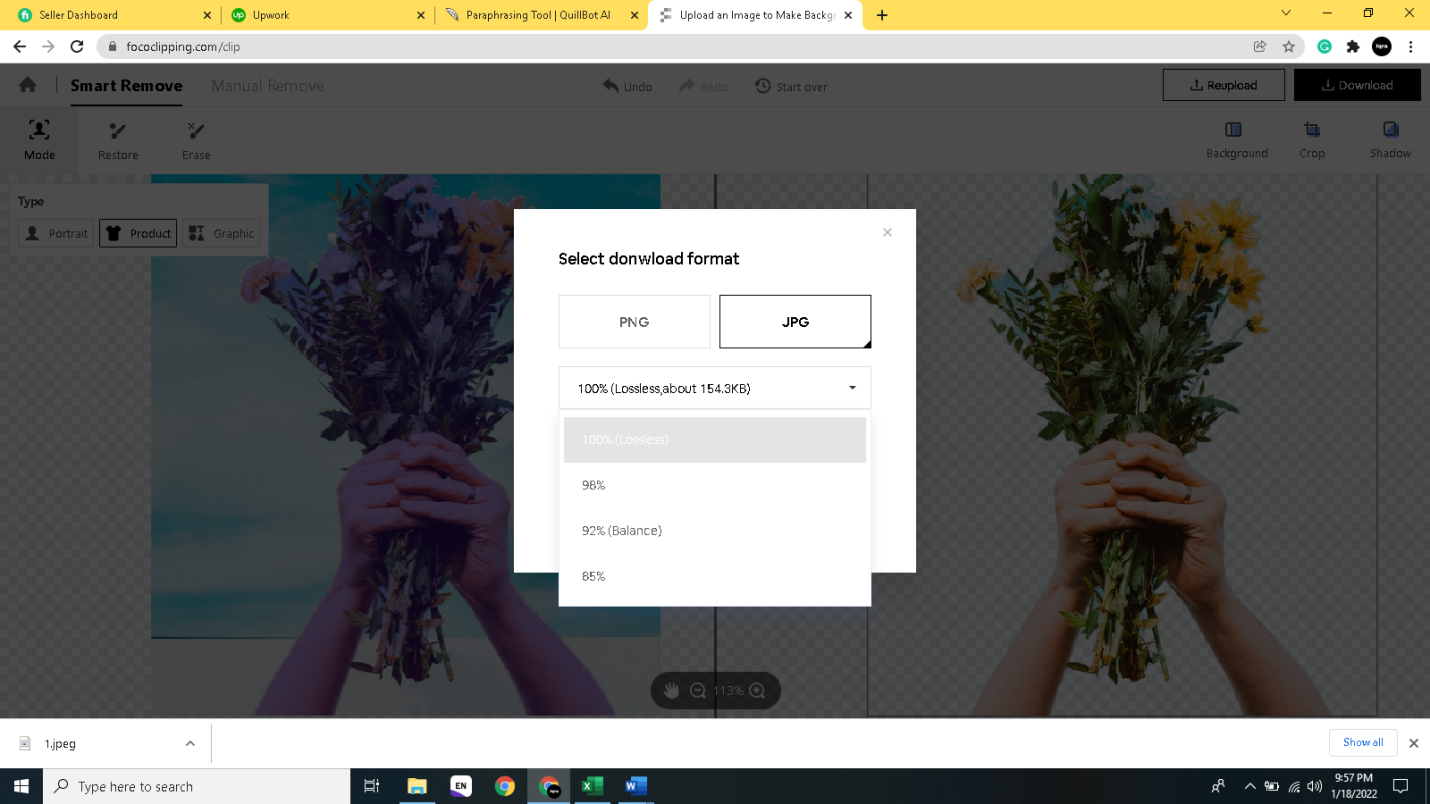Click the zoom in magnifier icon

(x=757, y=691)
